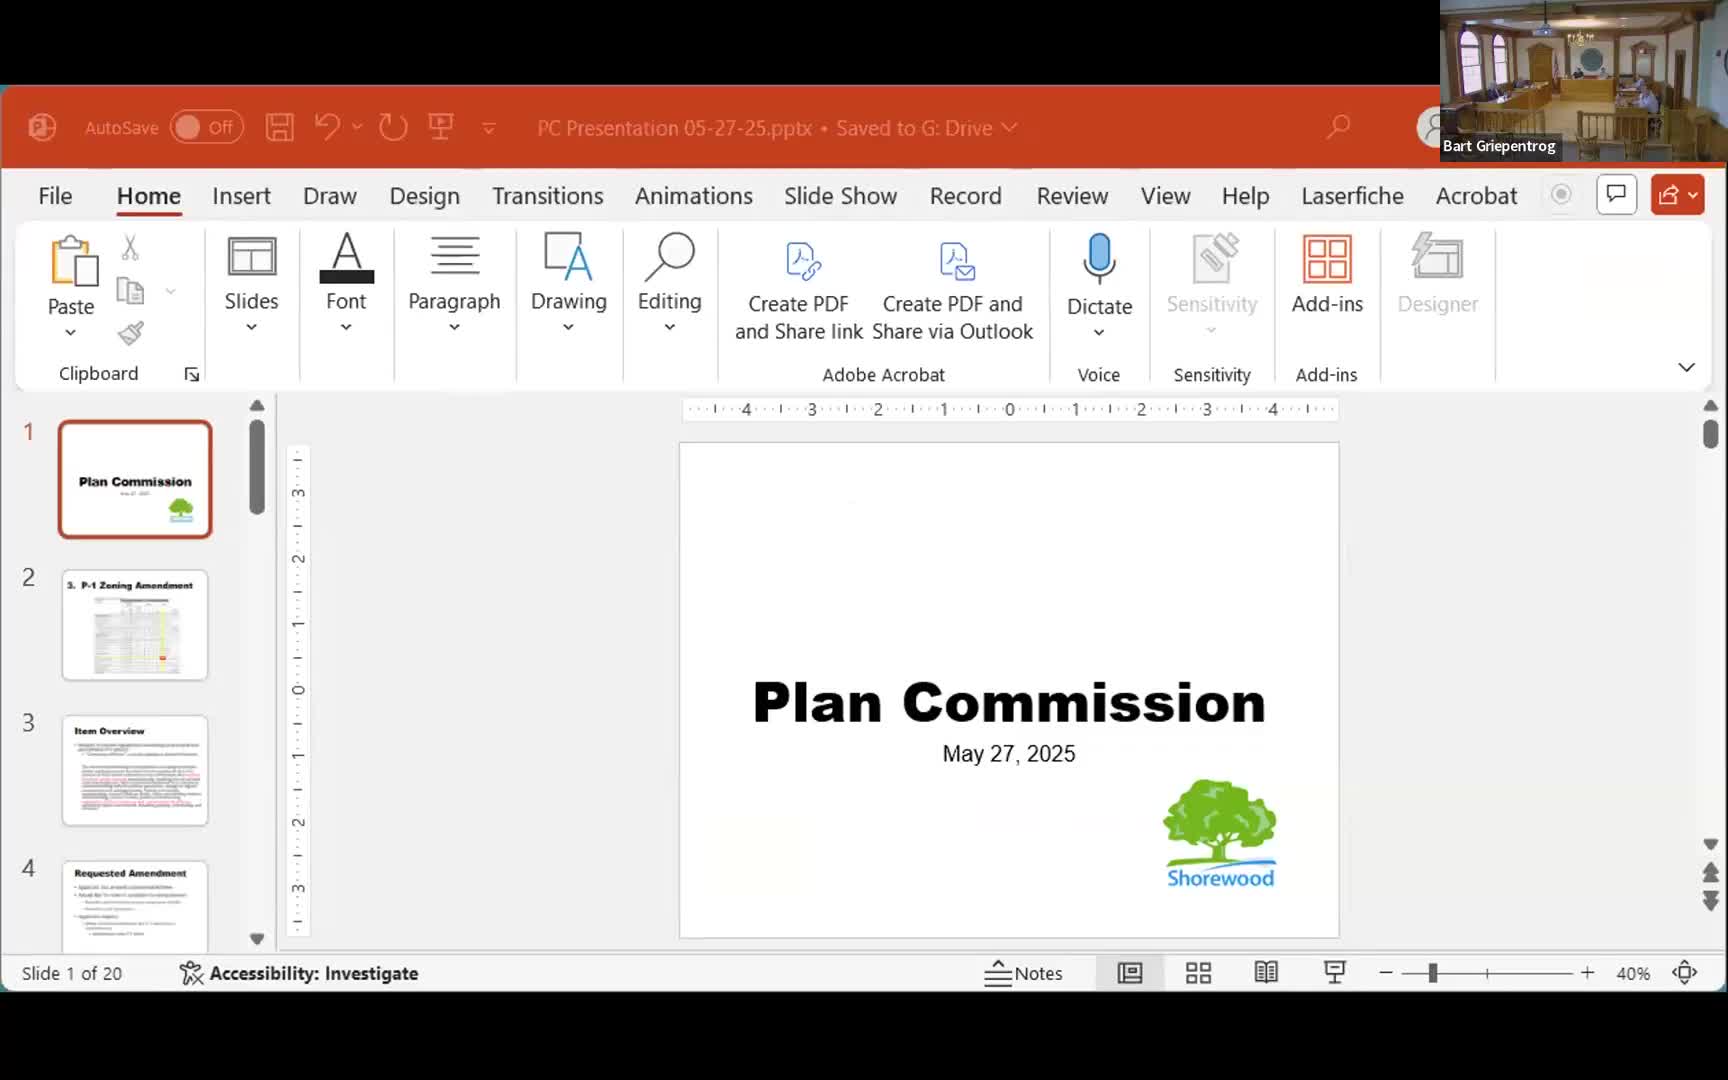Select slide 3 Item Overview thumbnail

pos(135,770)
